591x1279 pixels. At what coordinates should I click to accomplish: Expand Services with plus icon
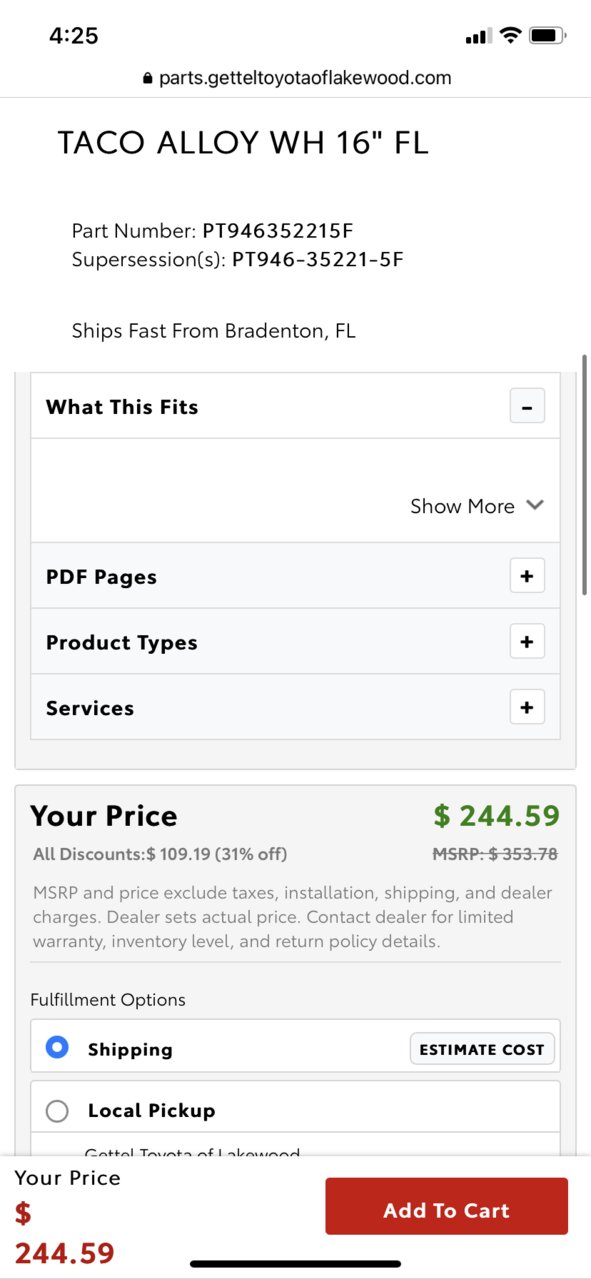pos(527,707)
